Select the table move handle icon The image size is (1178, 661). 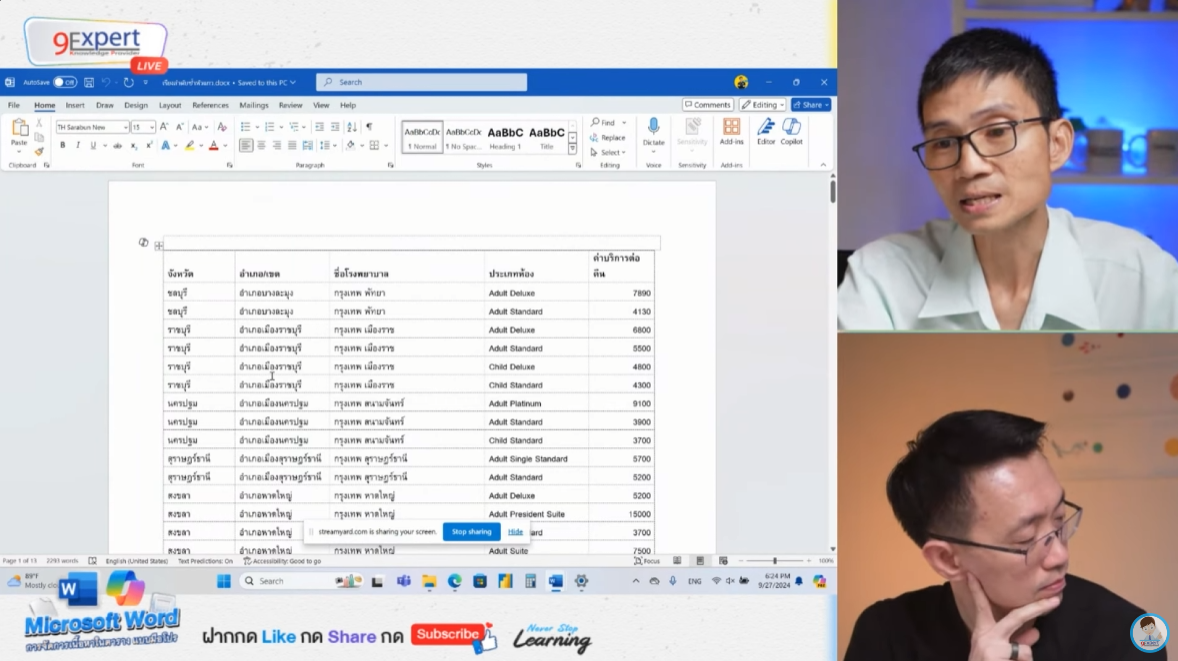[158, 245]
